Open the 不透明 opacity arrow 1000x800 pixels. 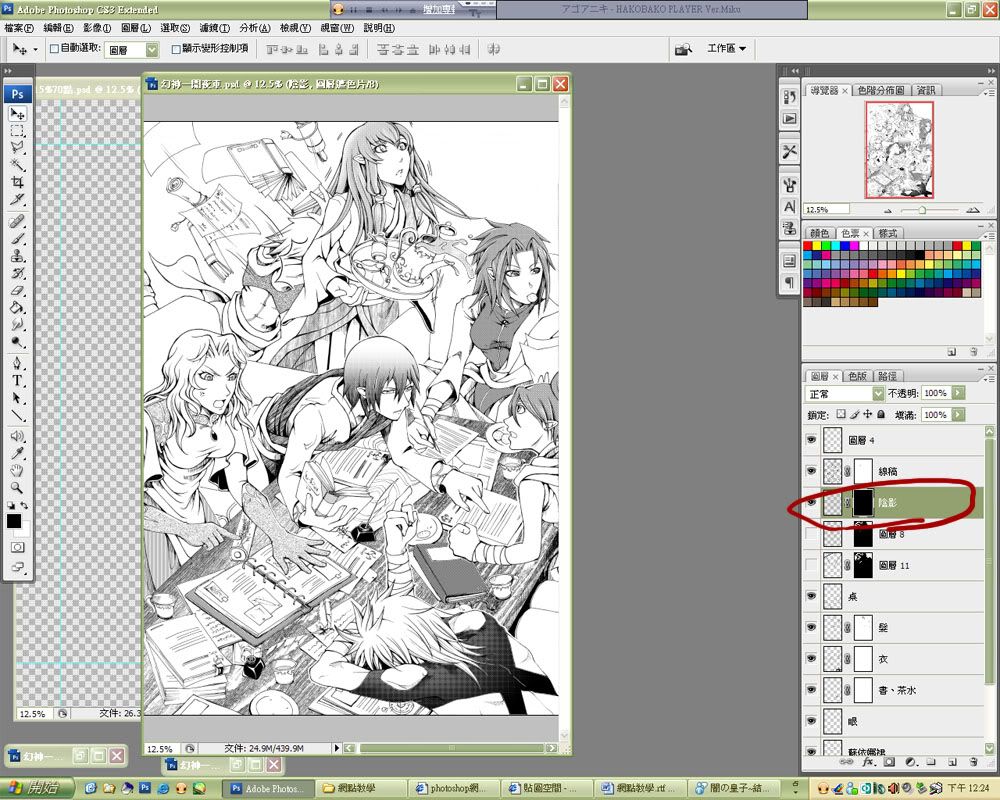click(x=958, y=393)
